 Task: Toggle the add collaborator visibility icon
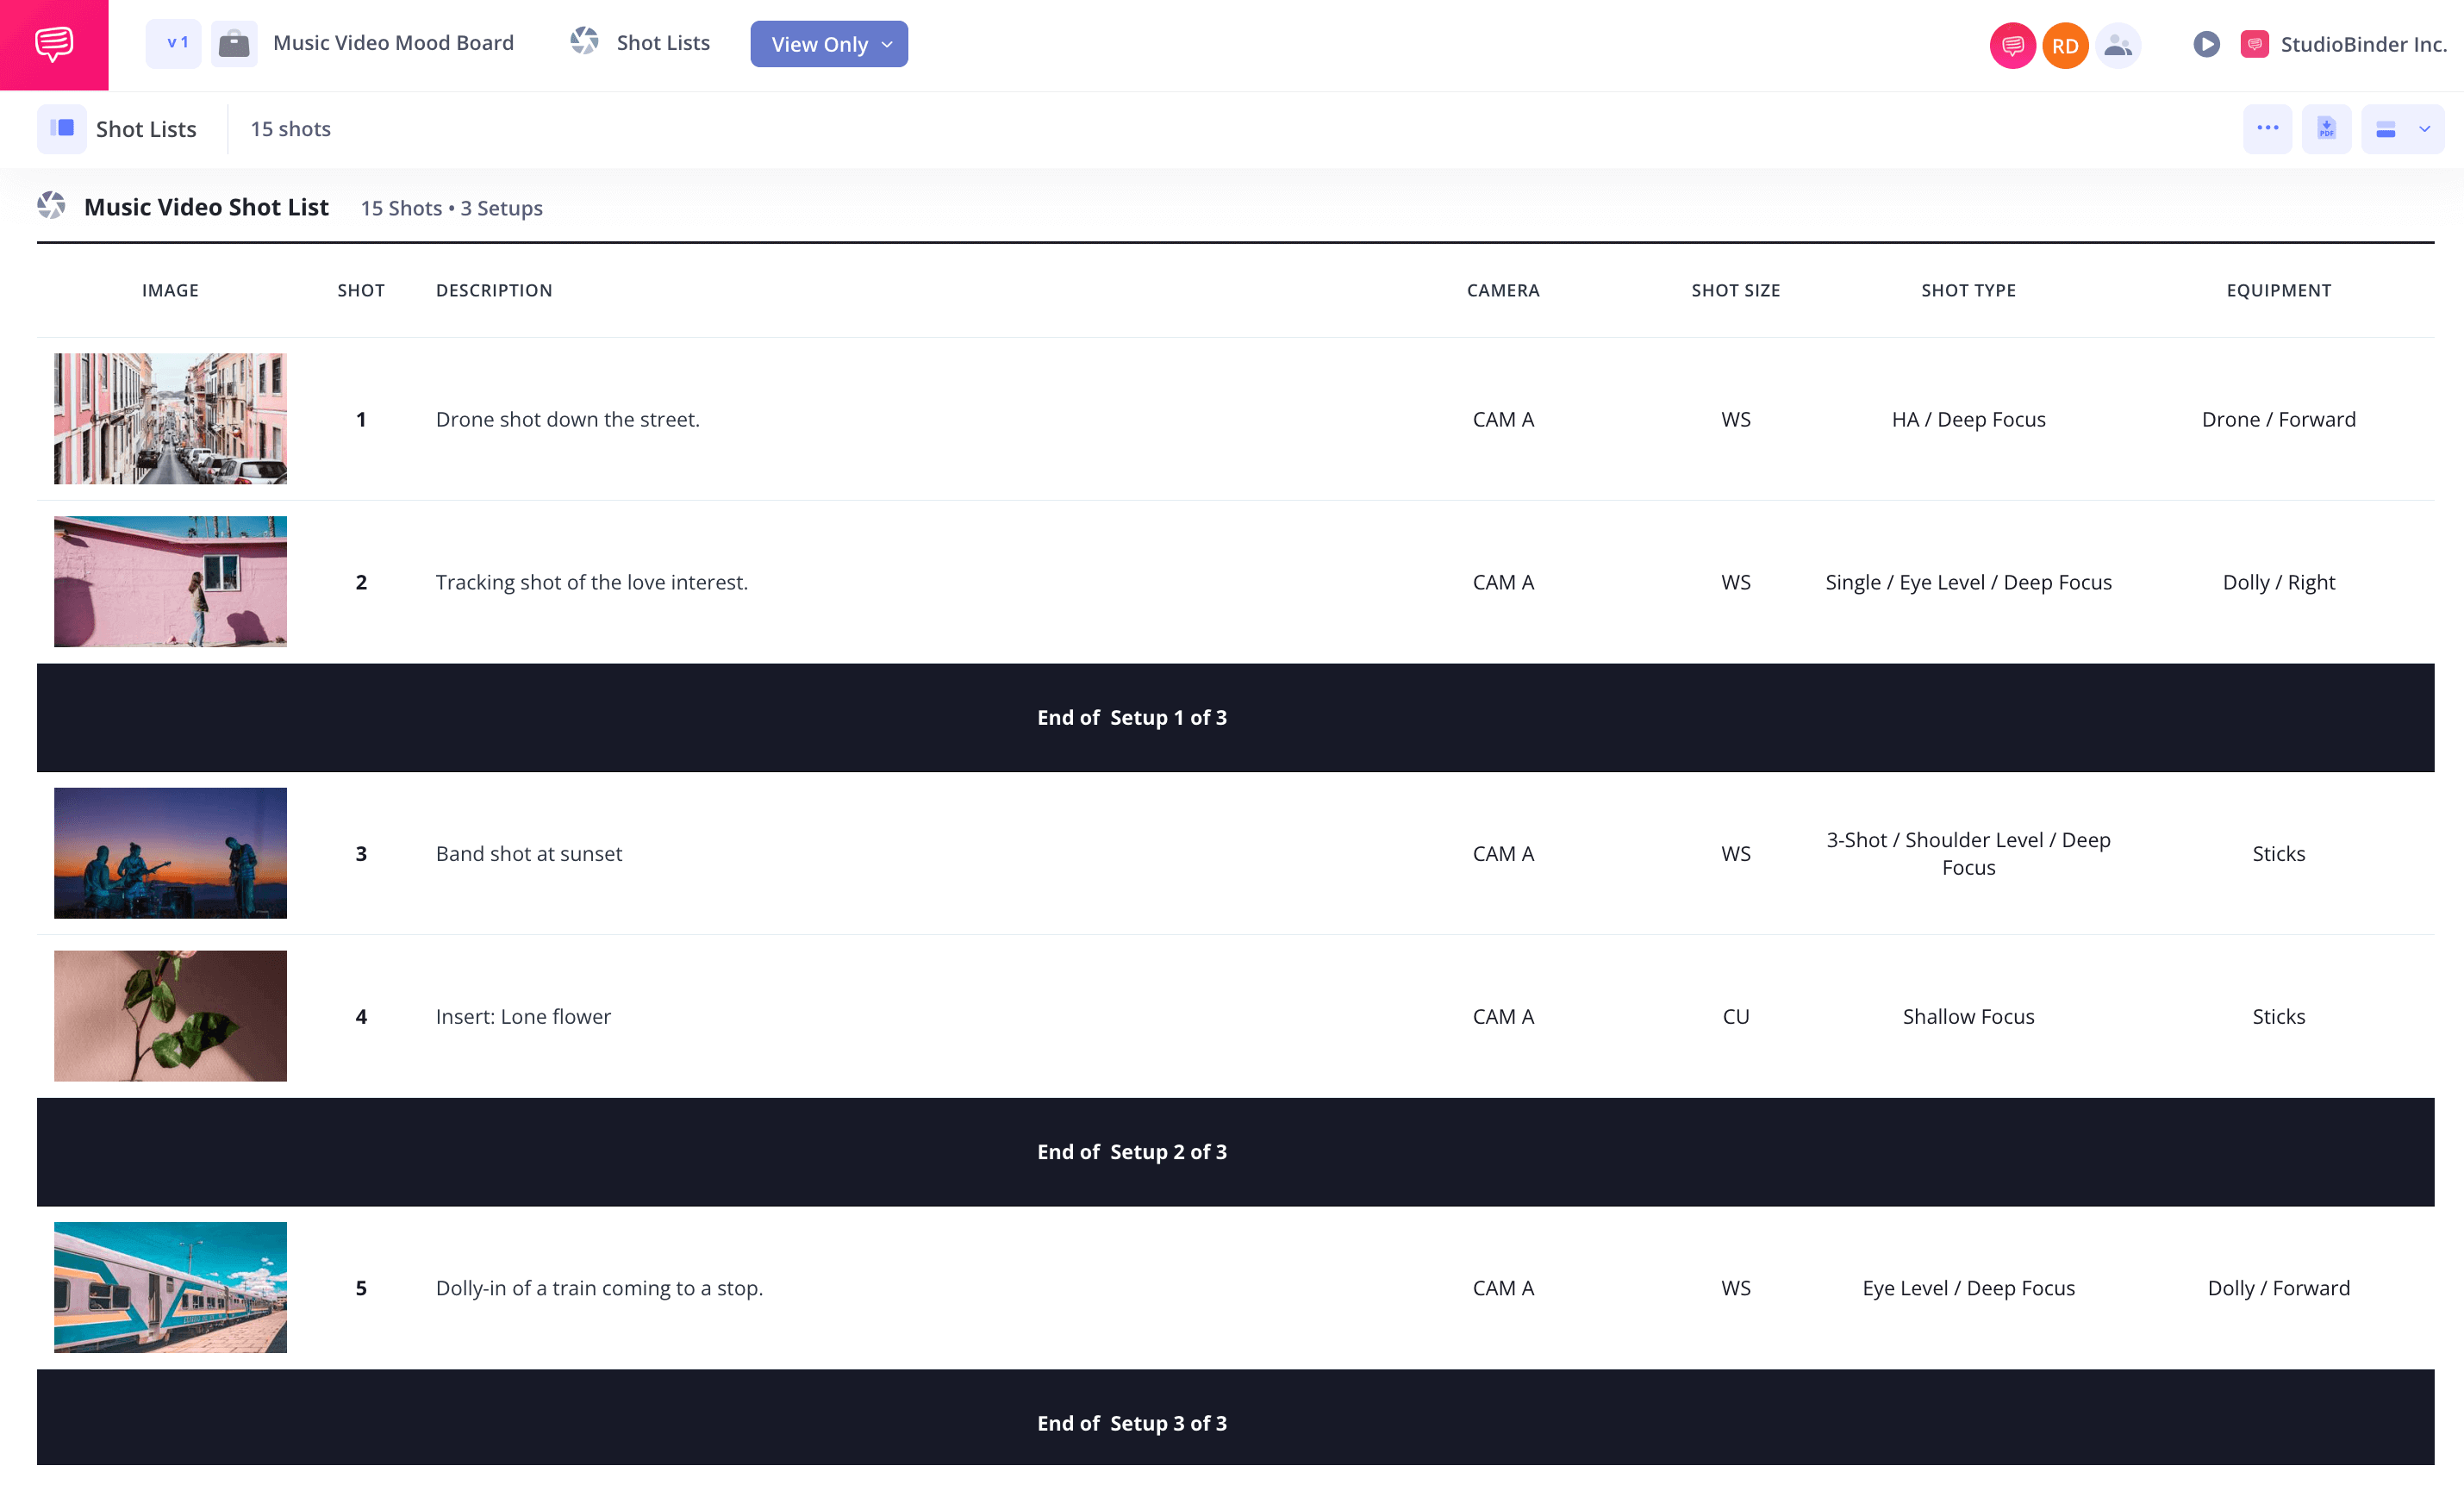[x=2114, y=44]
